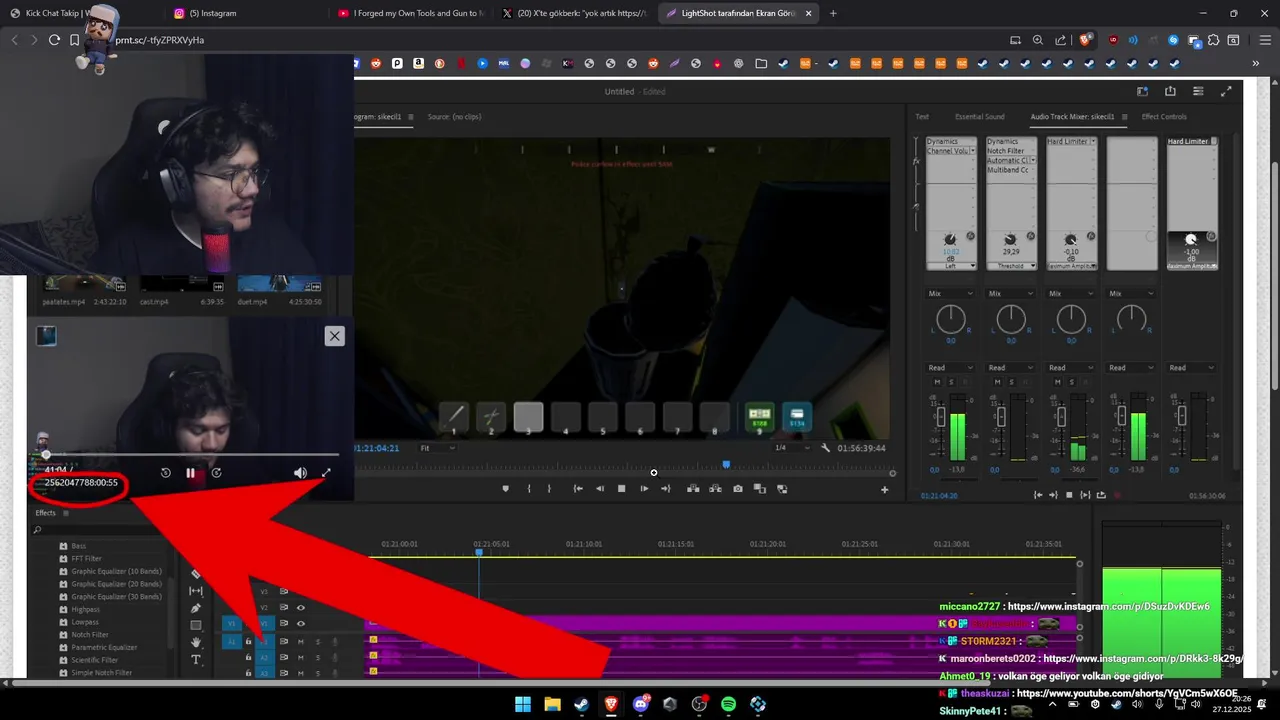
Task: Open the first Mix output dropdown
Action: point(951,294)
